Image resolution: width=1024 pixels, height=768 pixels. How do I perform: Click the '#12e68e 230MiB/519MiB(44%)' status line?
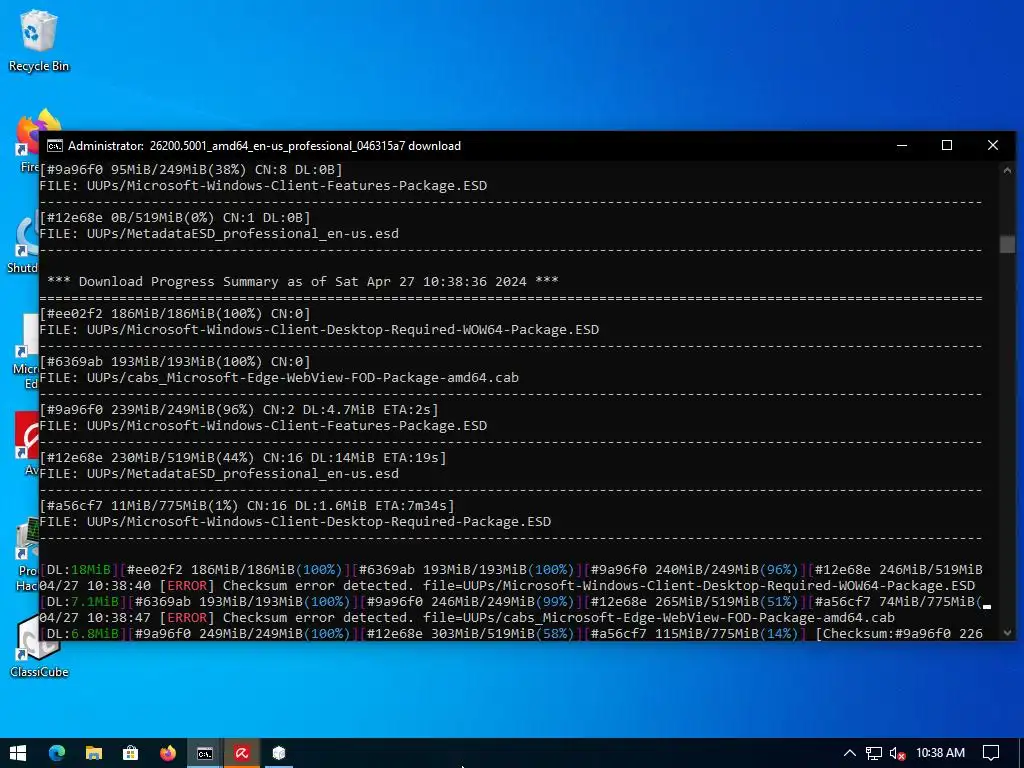point(243,458)
